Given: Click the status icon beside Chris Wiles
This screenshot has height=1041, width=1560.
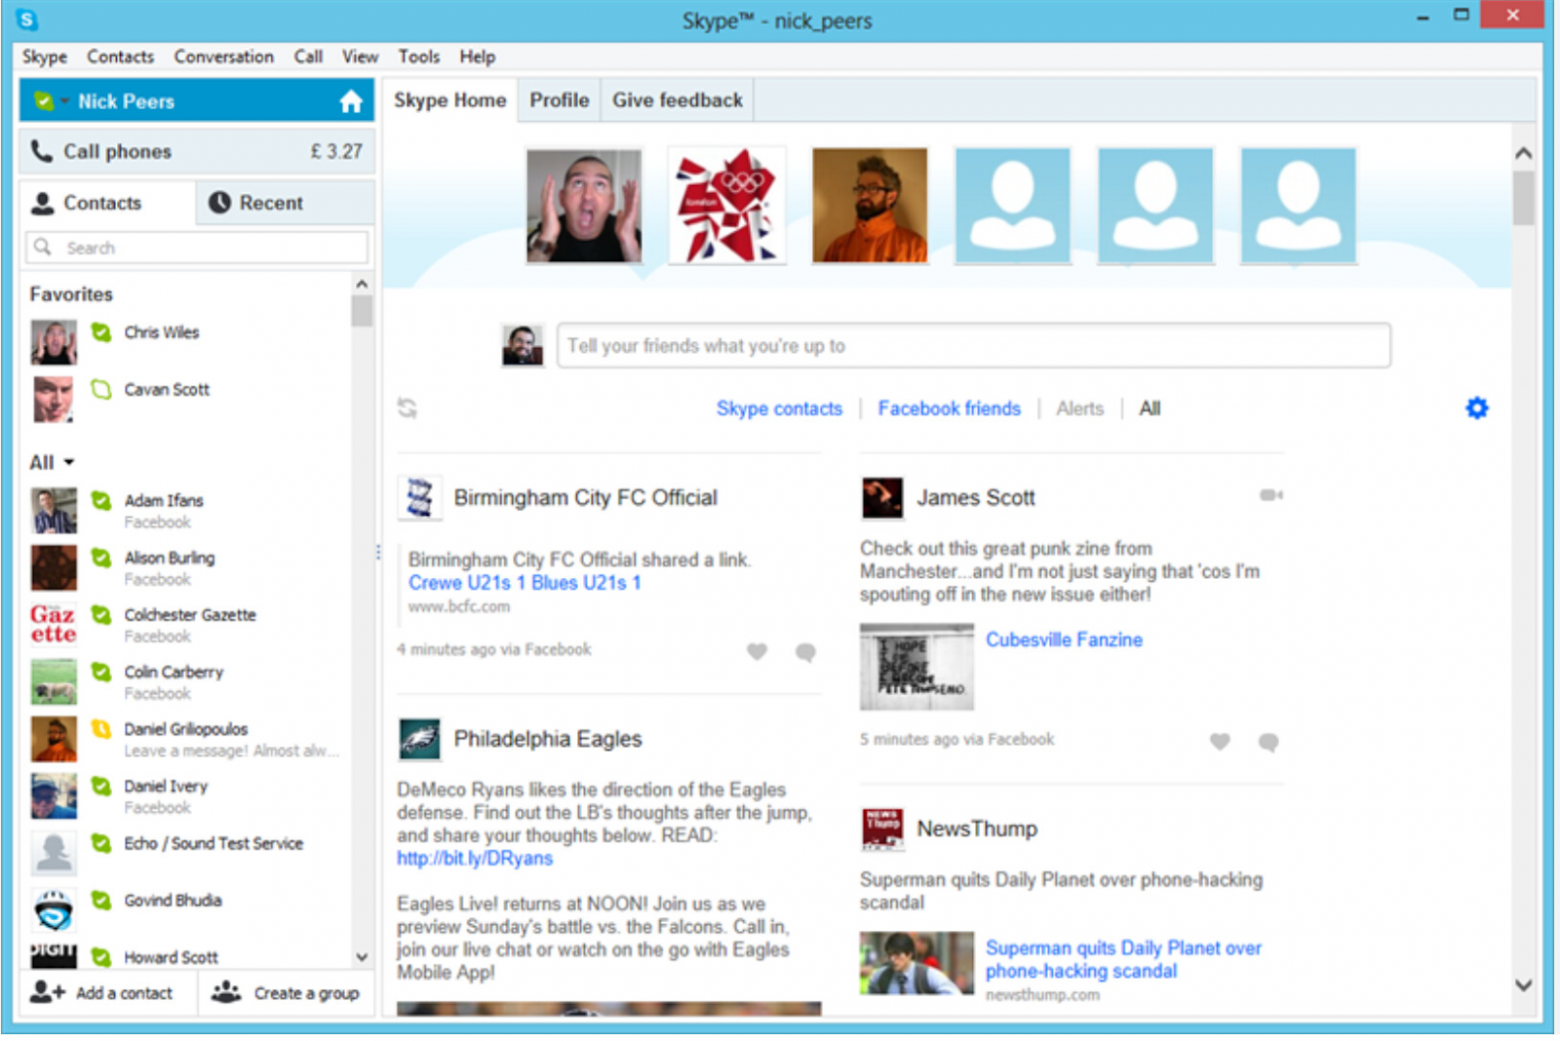Looking at the screenshot, I should [101, 332].
